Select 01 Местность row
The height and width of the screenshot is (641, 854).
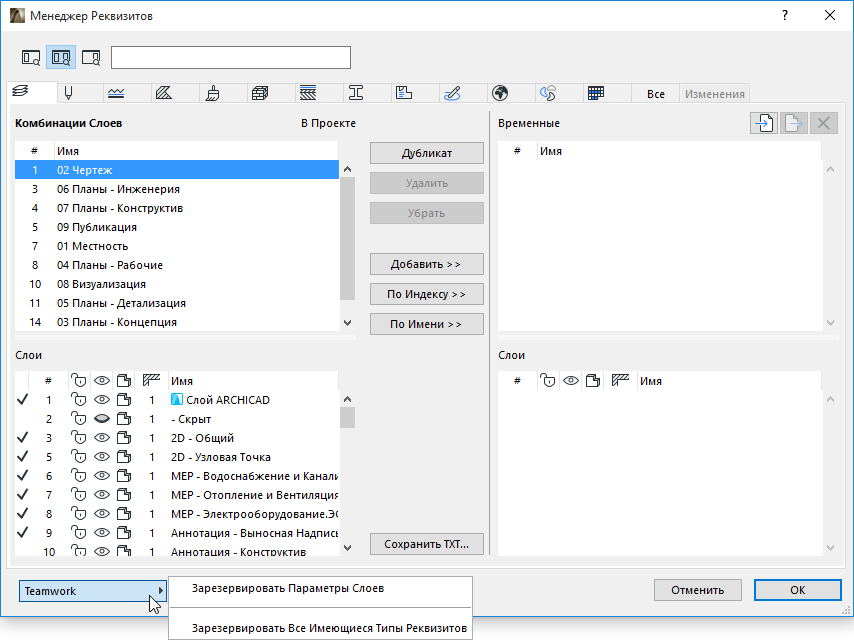(176, 246)
